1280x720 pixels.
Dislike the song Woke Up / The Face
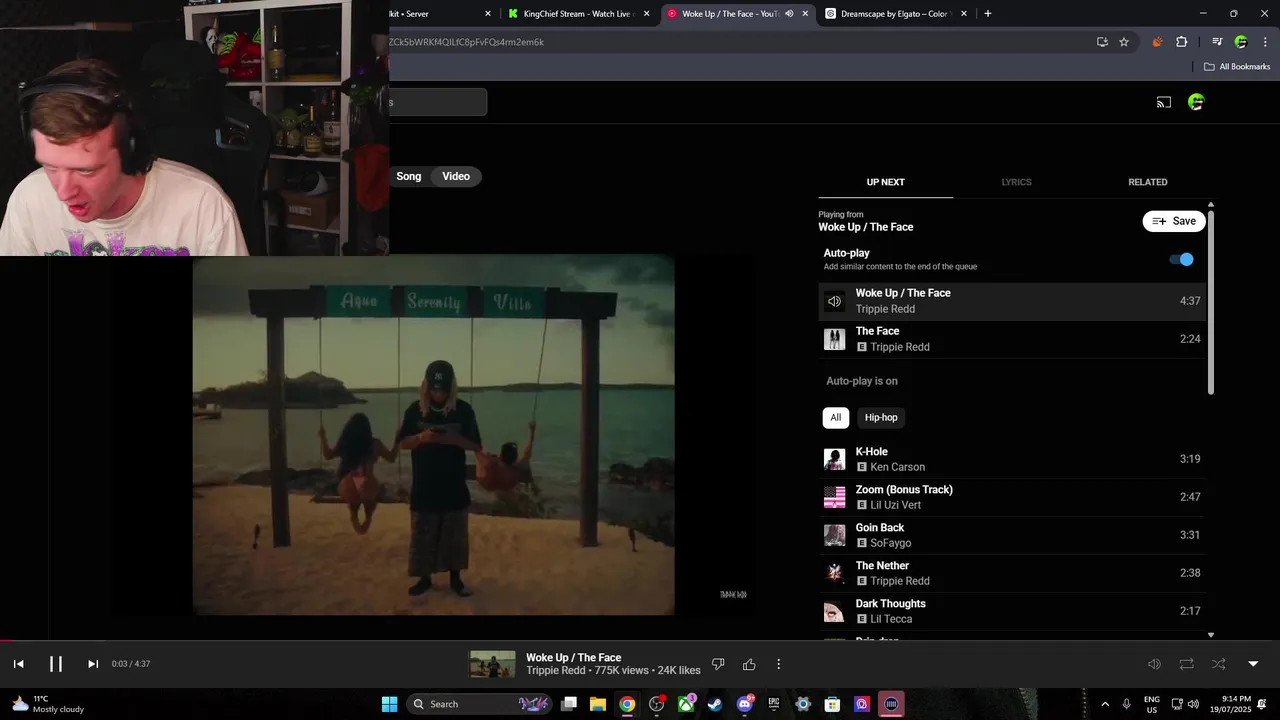(x=718, y=664)
